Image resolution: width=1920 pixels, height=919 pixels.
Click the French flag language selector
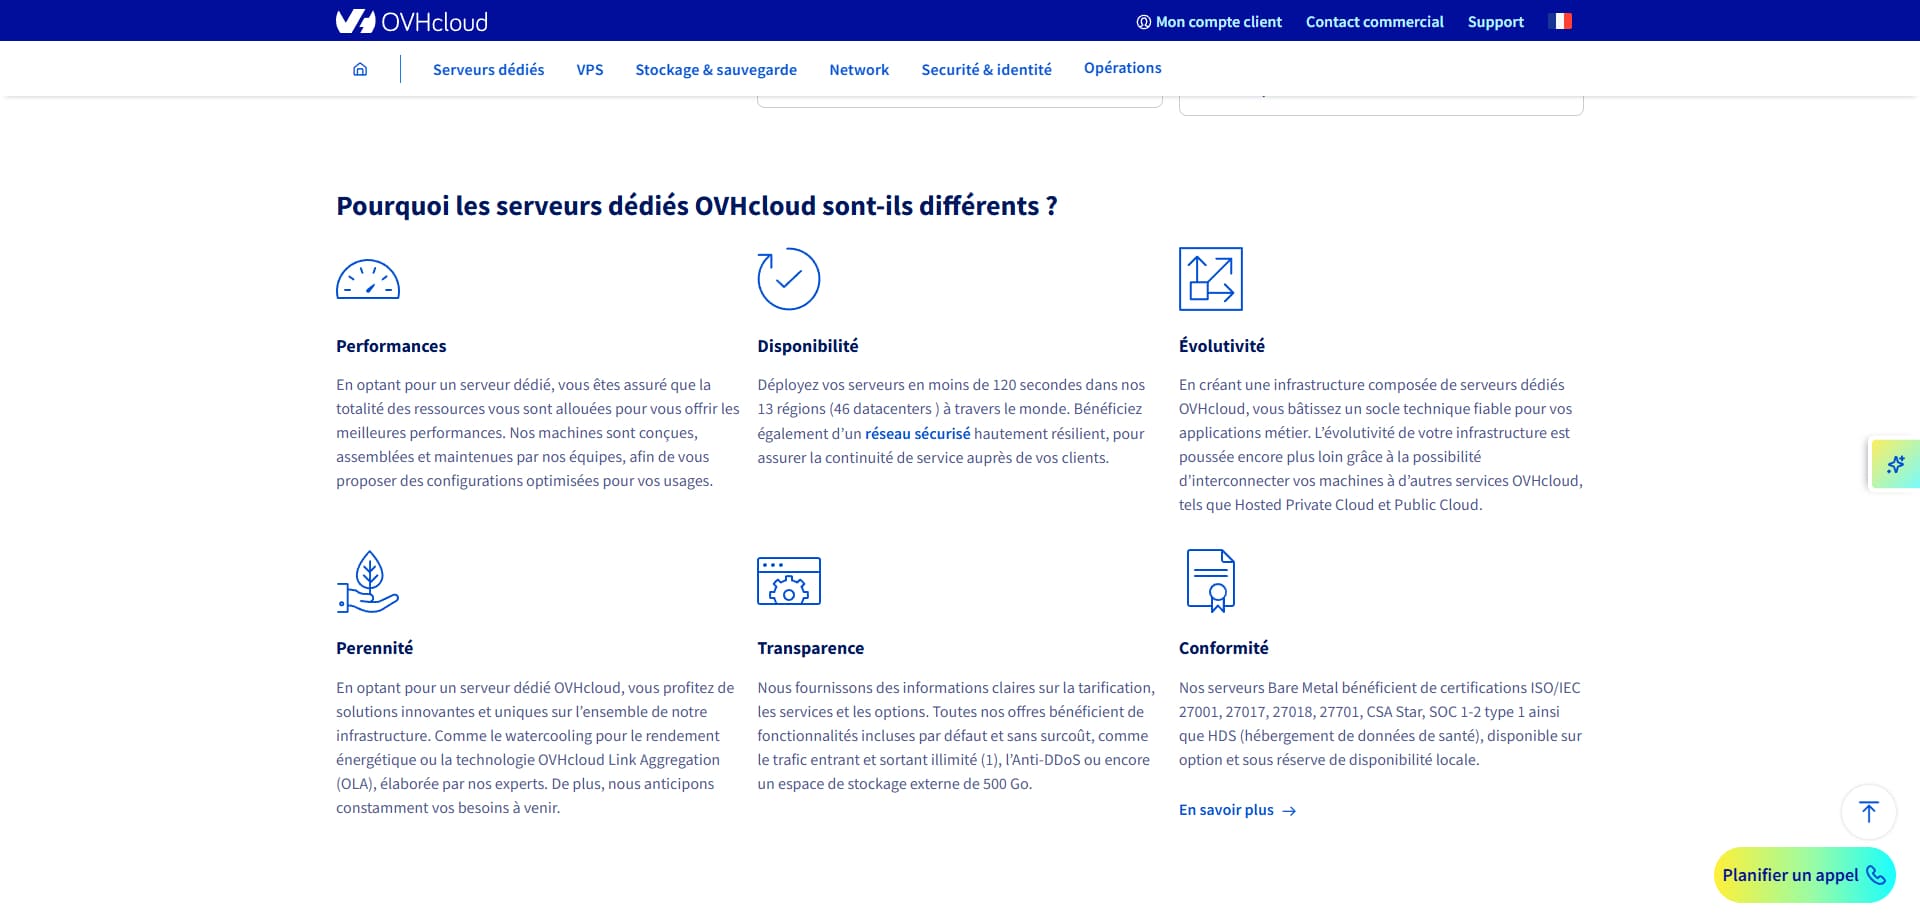click(x=1560, y=21)
